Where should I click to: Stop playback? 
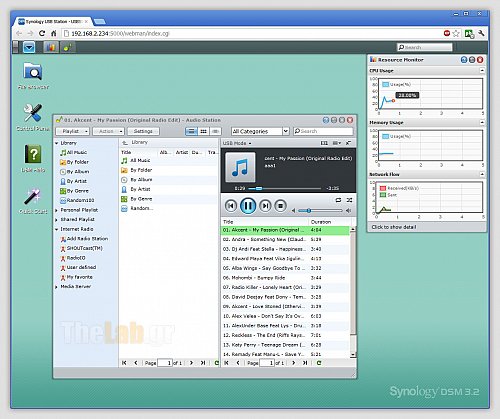point(281,206)
